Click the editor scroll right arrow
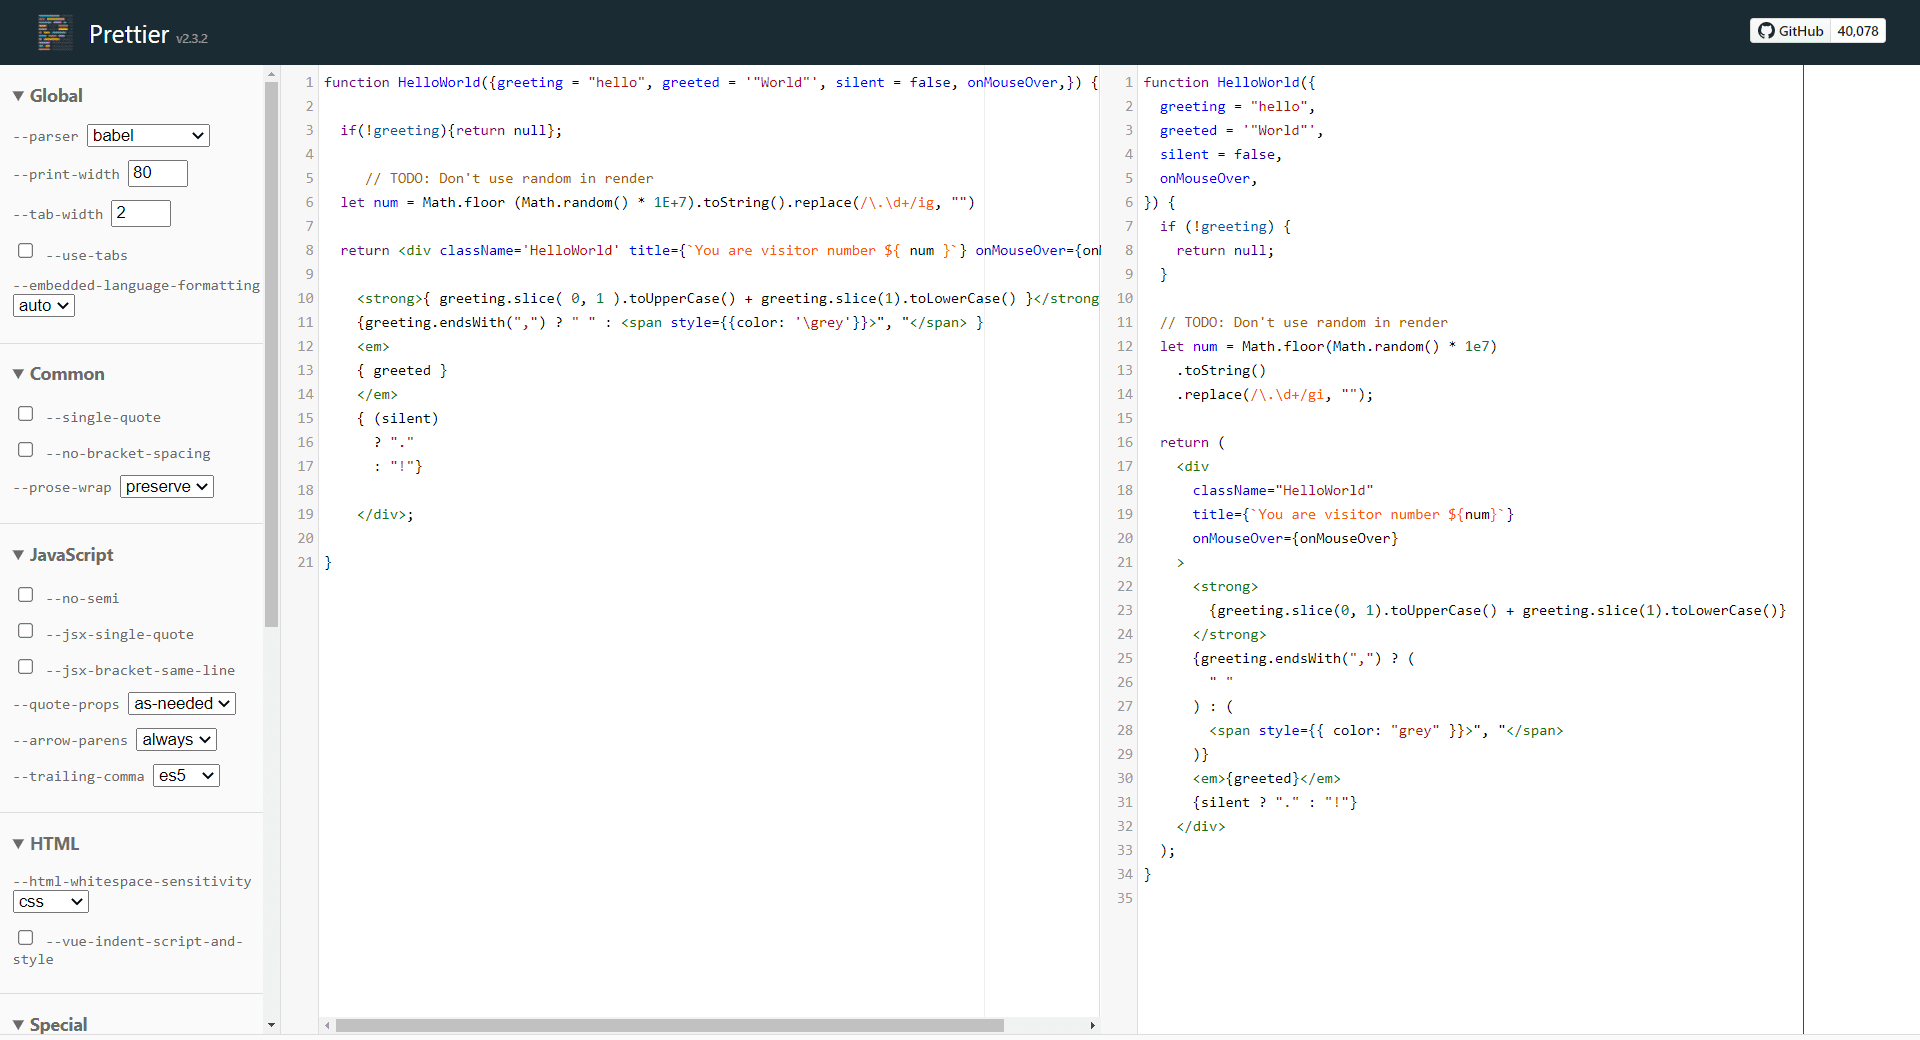 [x=1092, y=1025]
